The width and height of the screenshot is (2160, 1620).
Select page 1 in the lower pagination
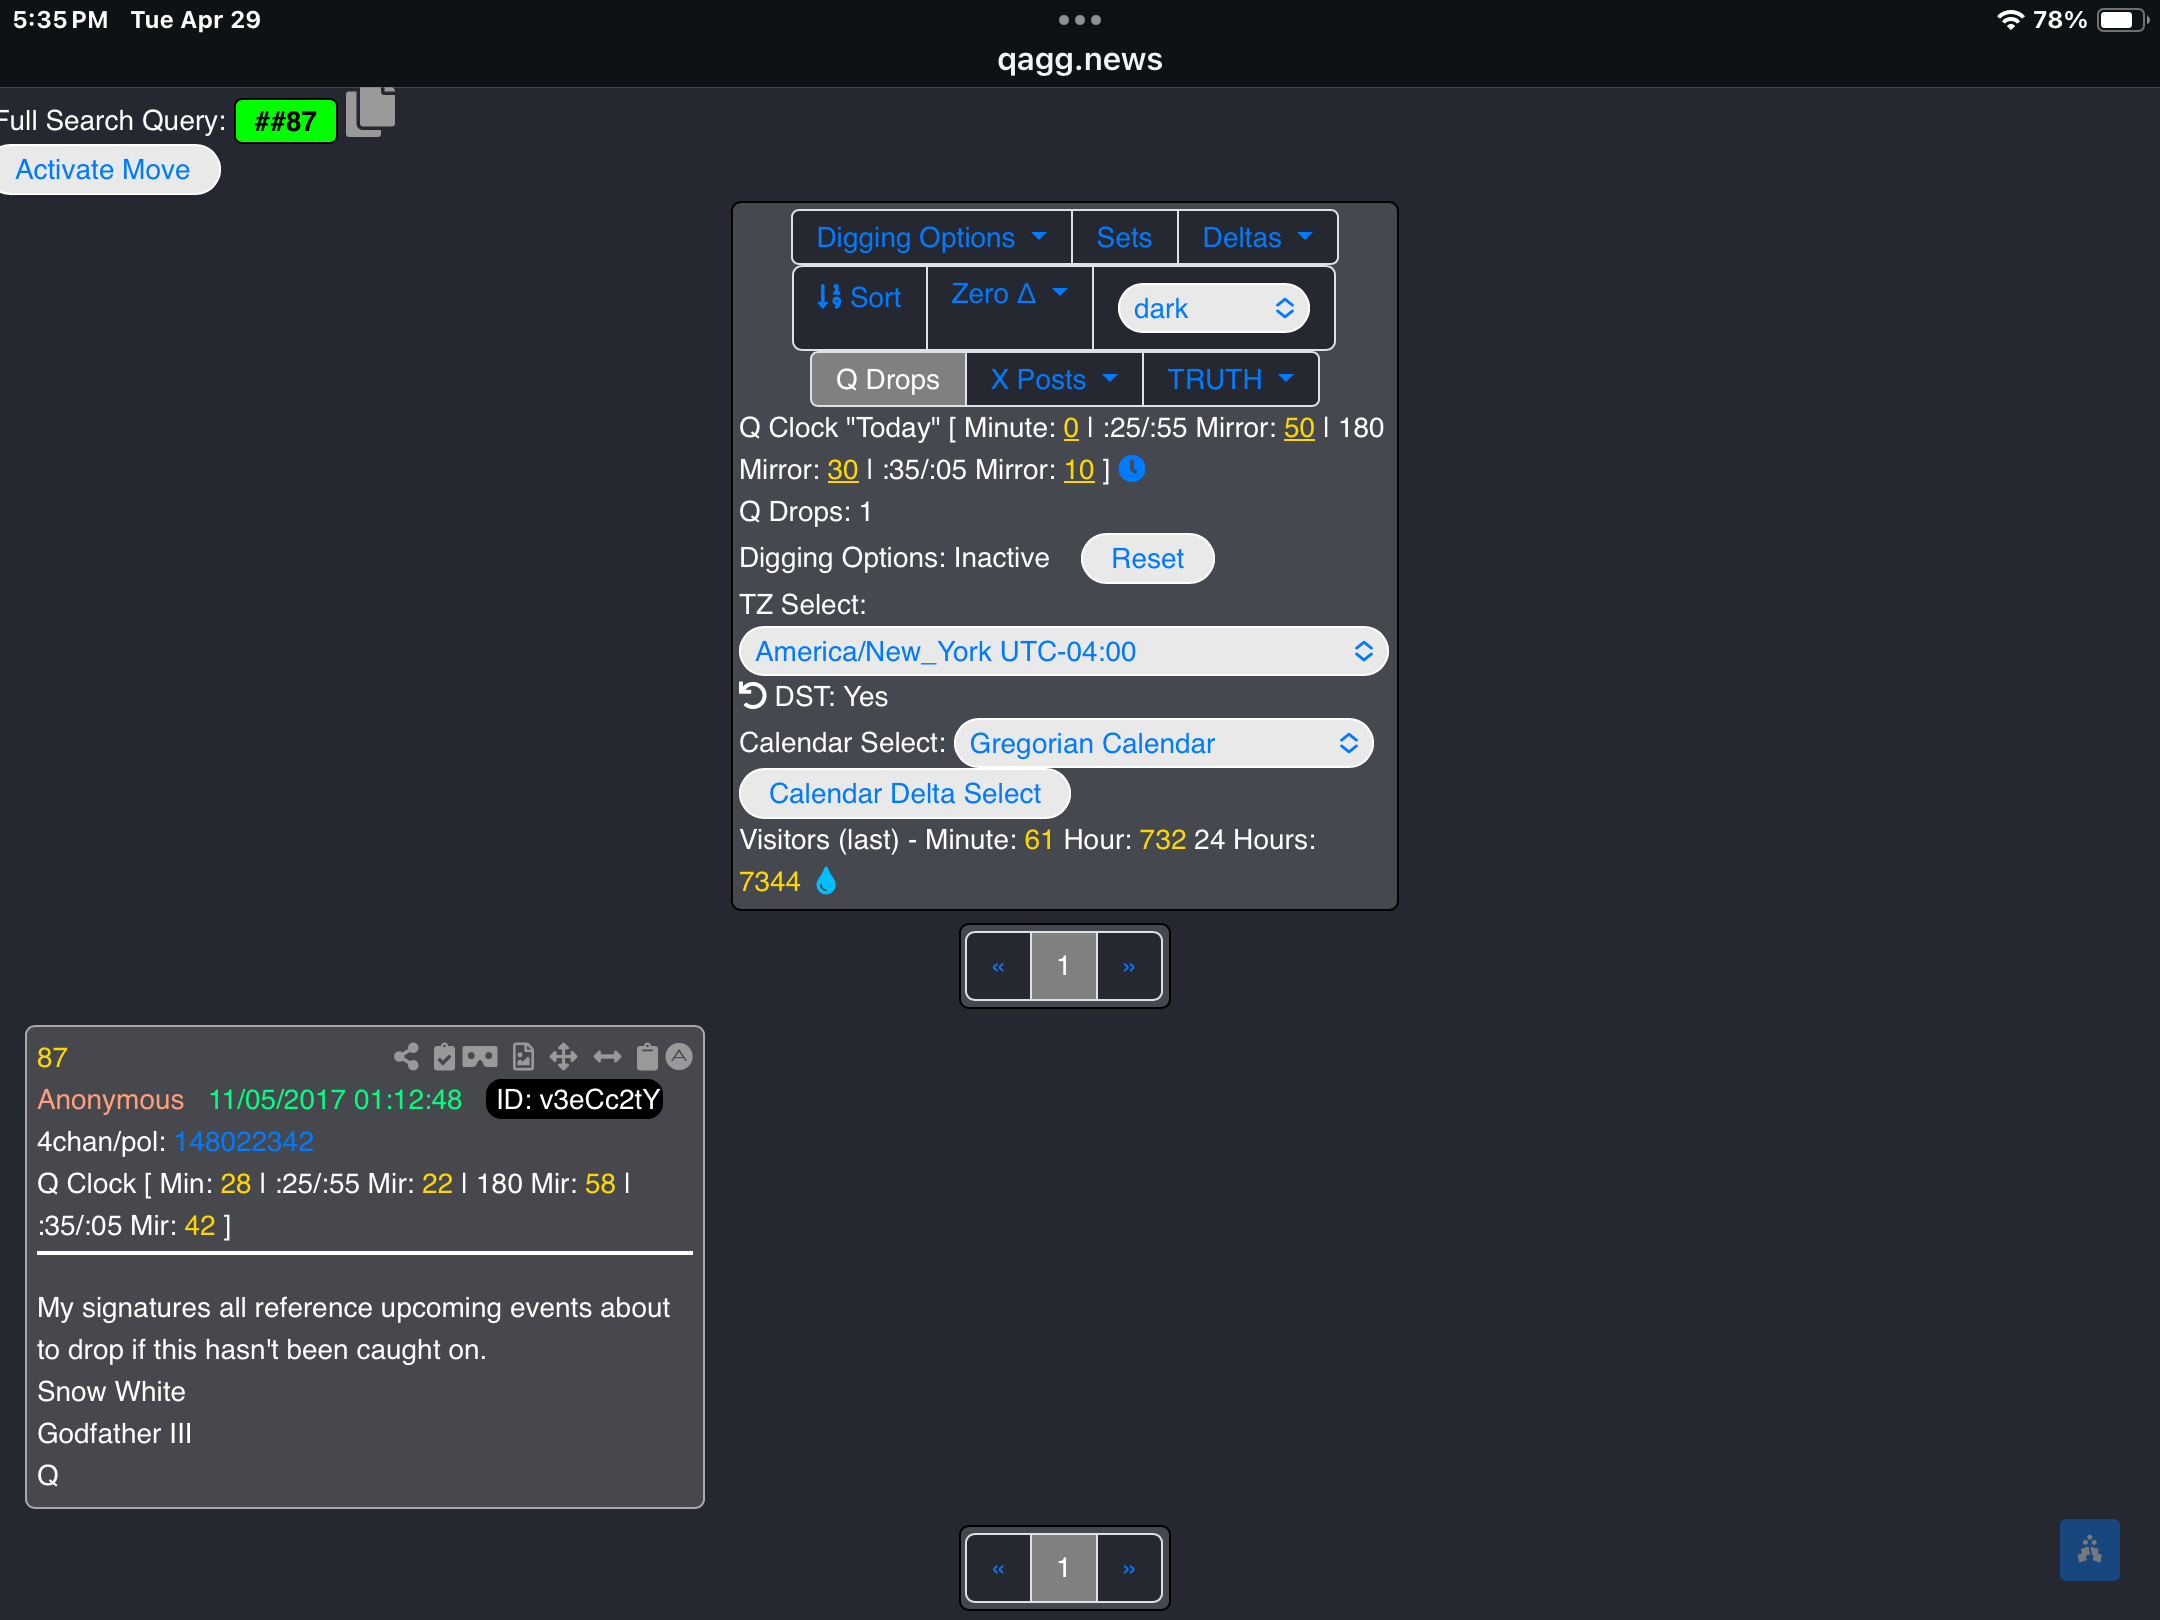(x=1064, y=1568)
